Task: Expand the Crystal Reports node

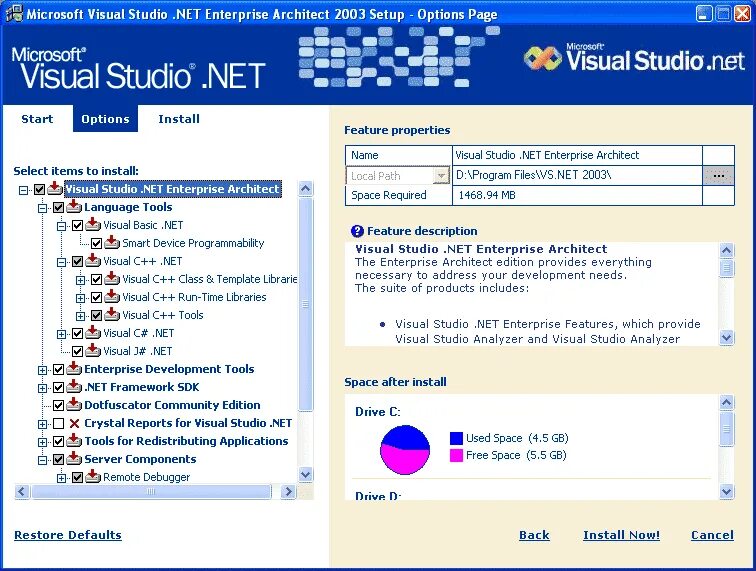Action: click(x=42, y=424)
